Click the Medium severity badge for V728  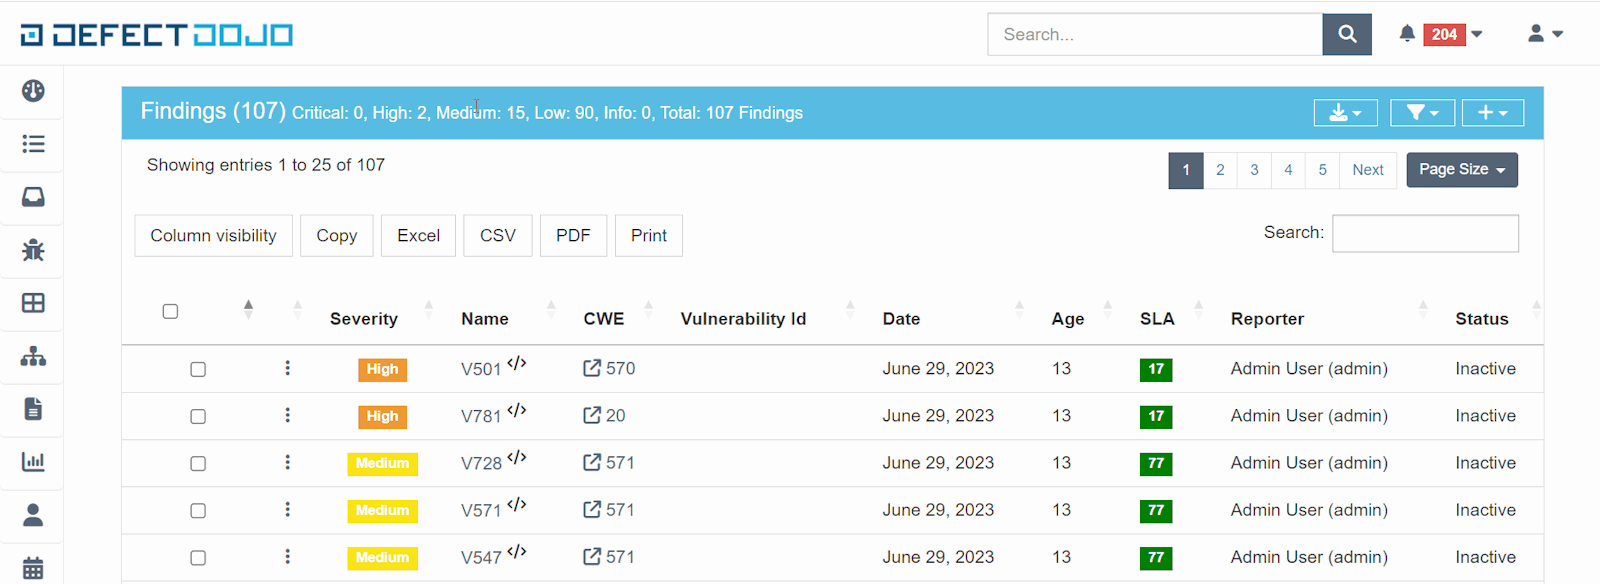pyautogui.click(x=382, y=463)
